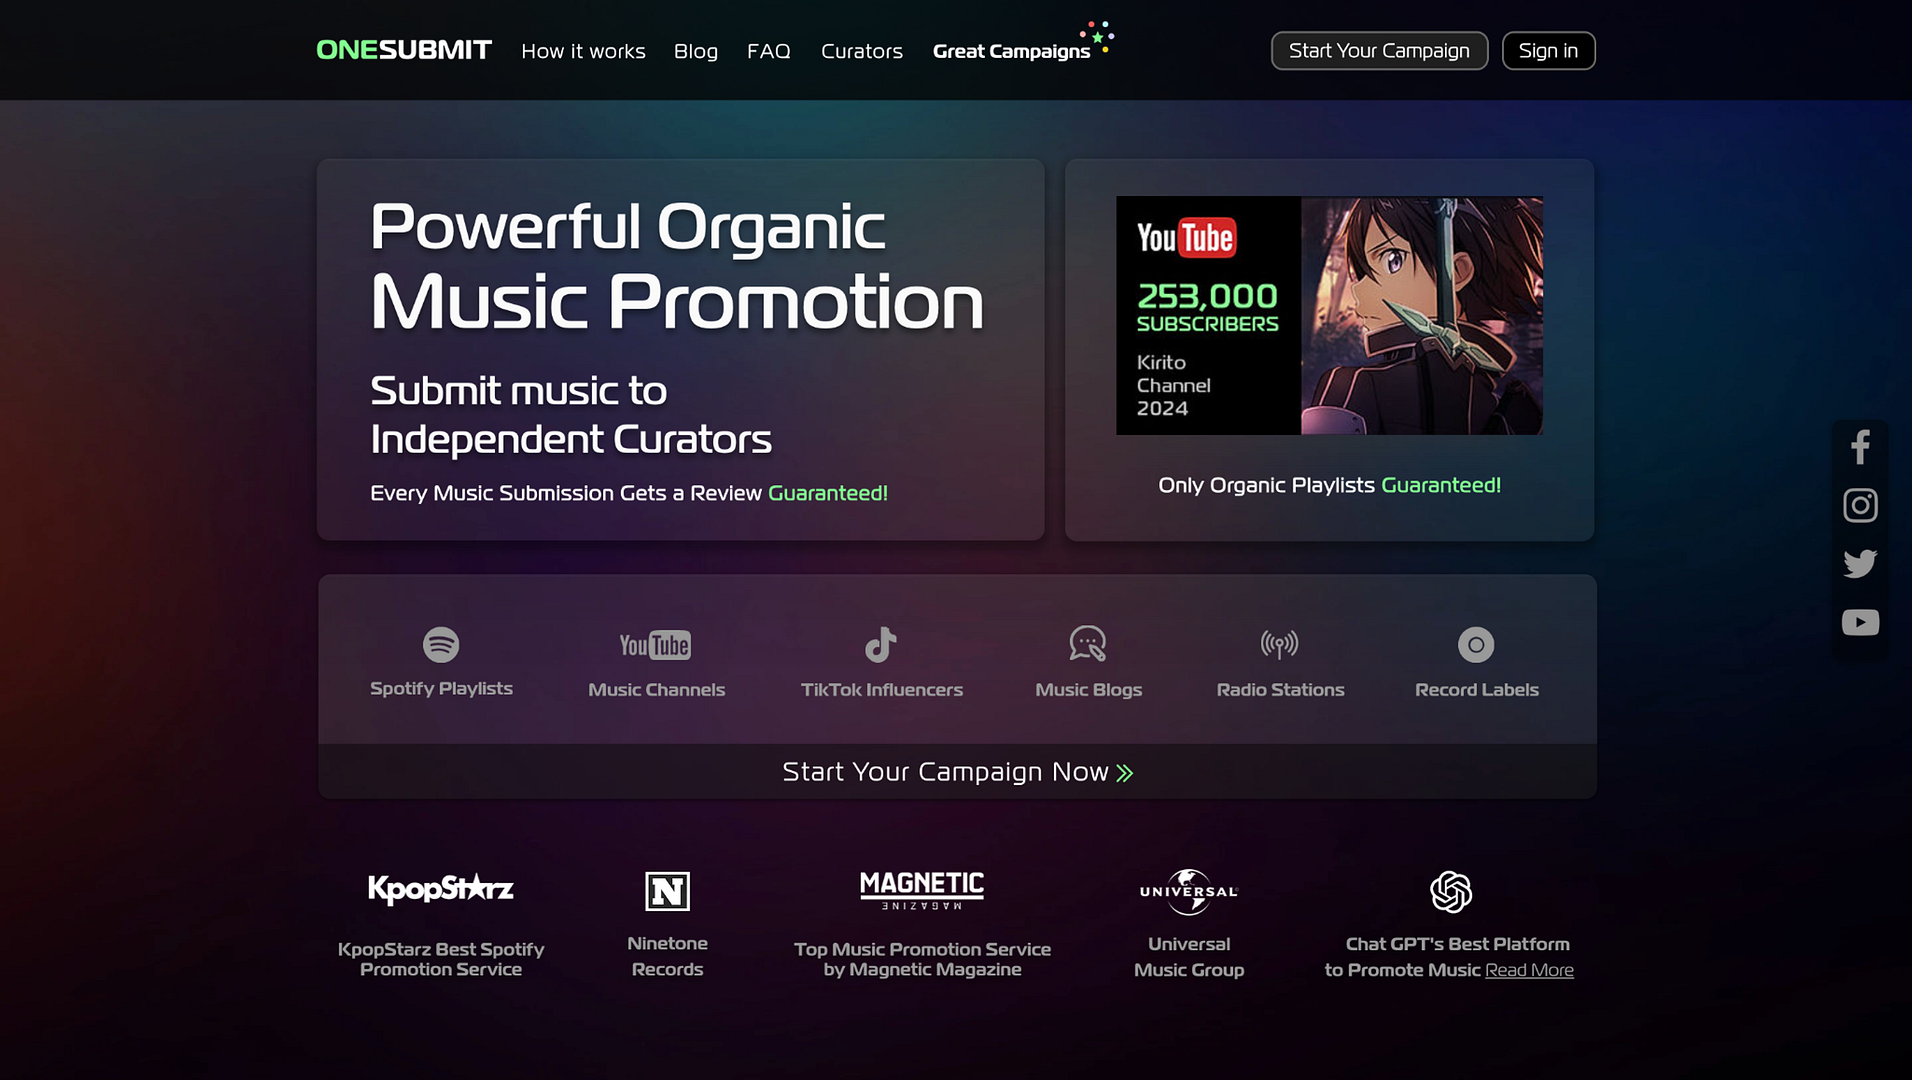
Task: Select the YouTube Music Channels icon
Action: pyautogui.click(x=655, y=645)
